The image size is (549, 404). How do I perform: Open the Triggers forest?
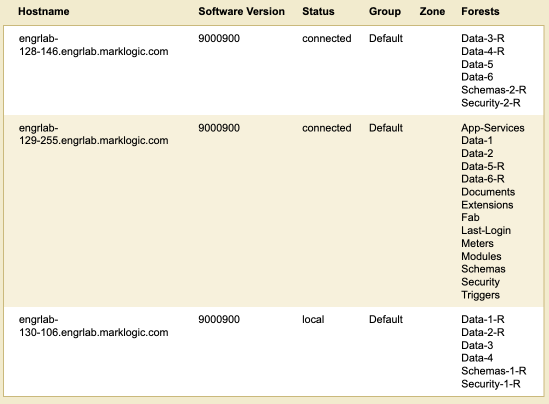(x=480, y=295)
